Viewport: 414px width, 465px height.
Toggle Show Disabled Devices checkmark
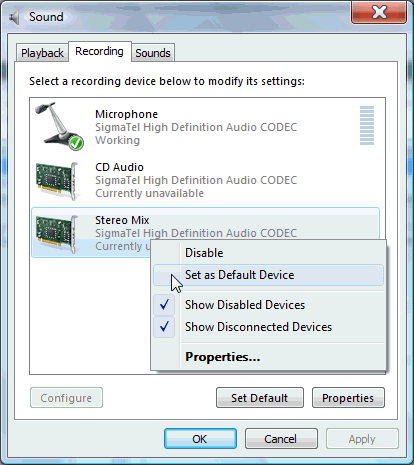pyautogui.click(x=164, y=305)
